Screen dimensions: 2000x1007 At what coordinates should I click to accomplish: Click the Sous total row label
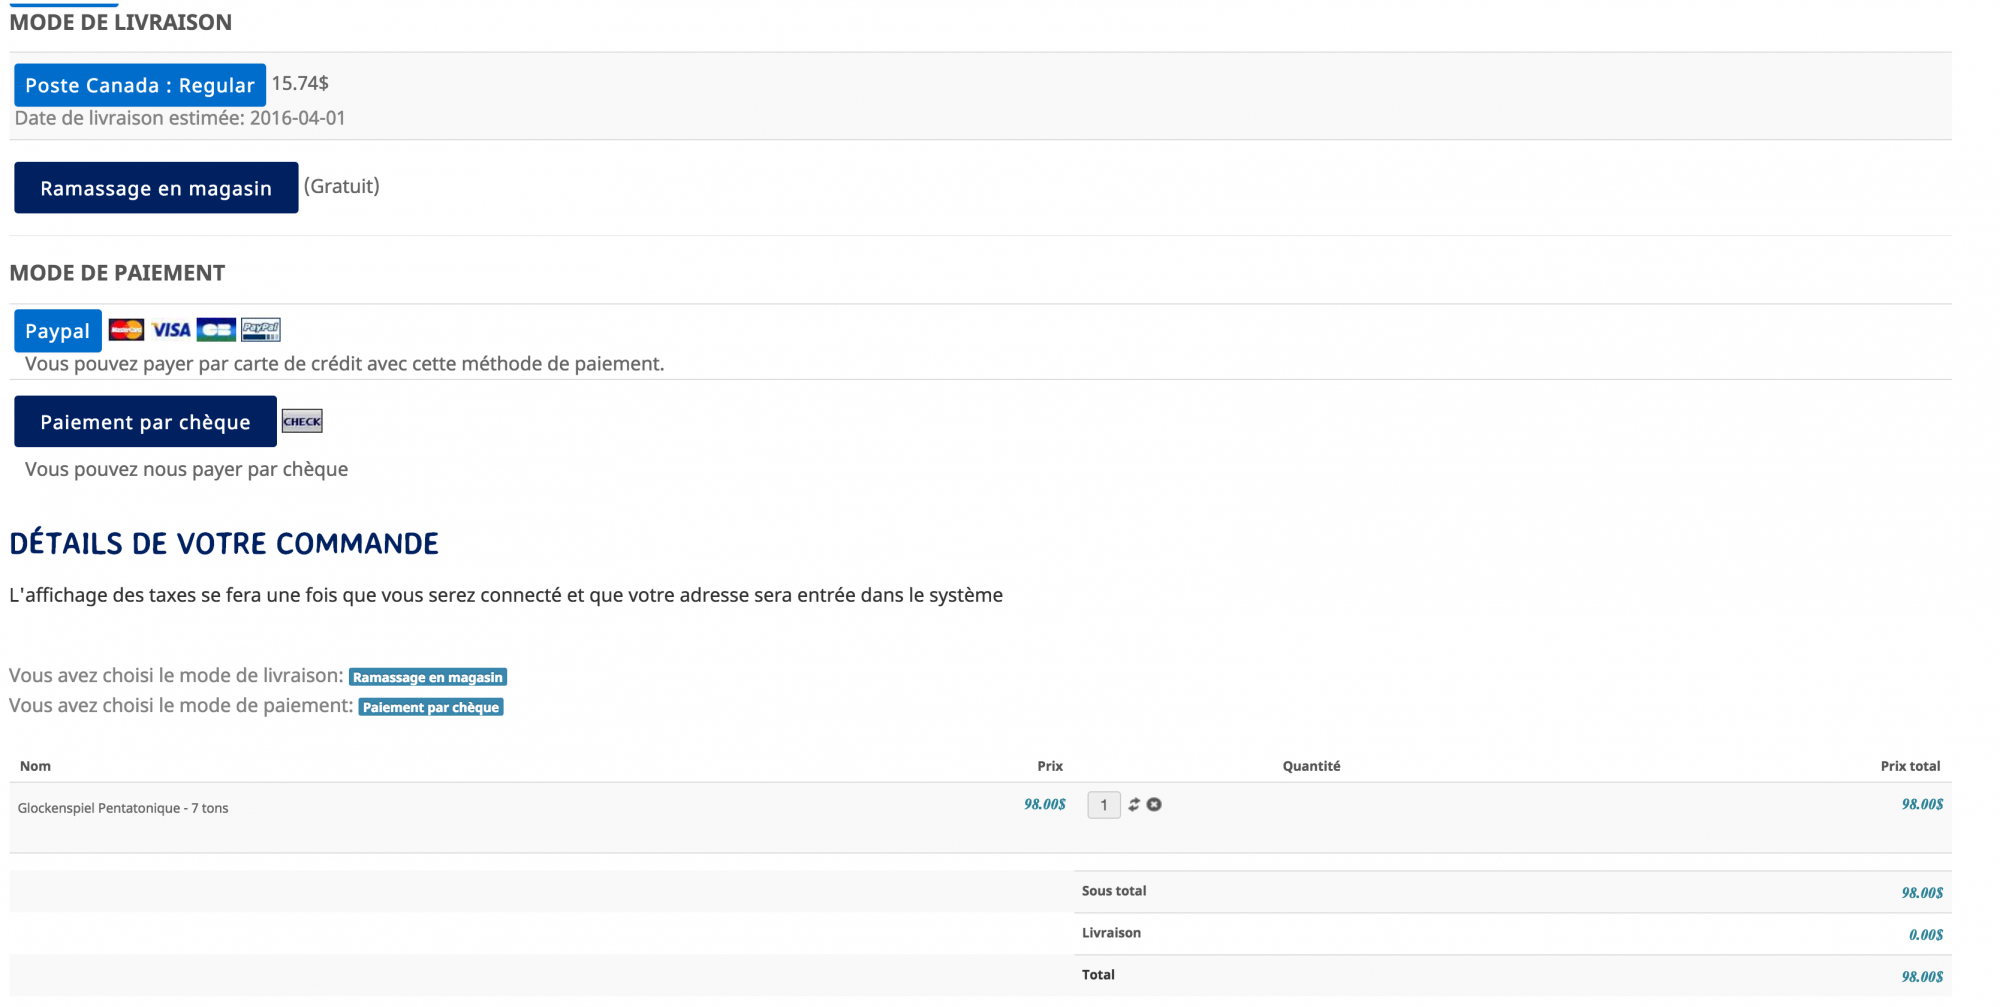[1113, 891]
